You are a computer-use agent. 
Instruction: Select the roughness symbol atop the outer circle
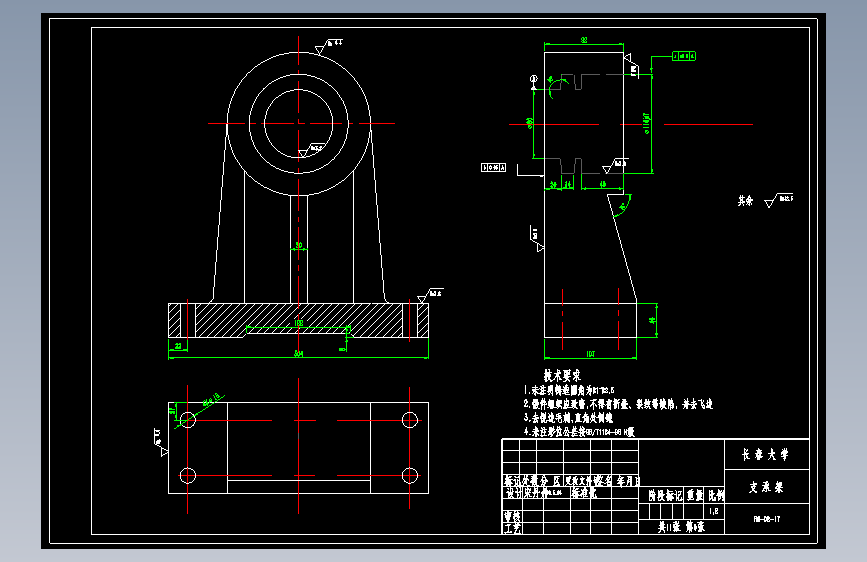[328, 46]
